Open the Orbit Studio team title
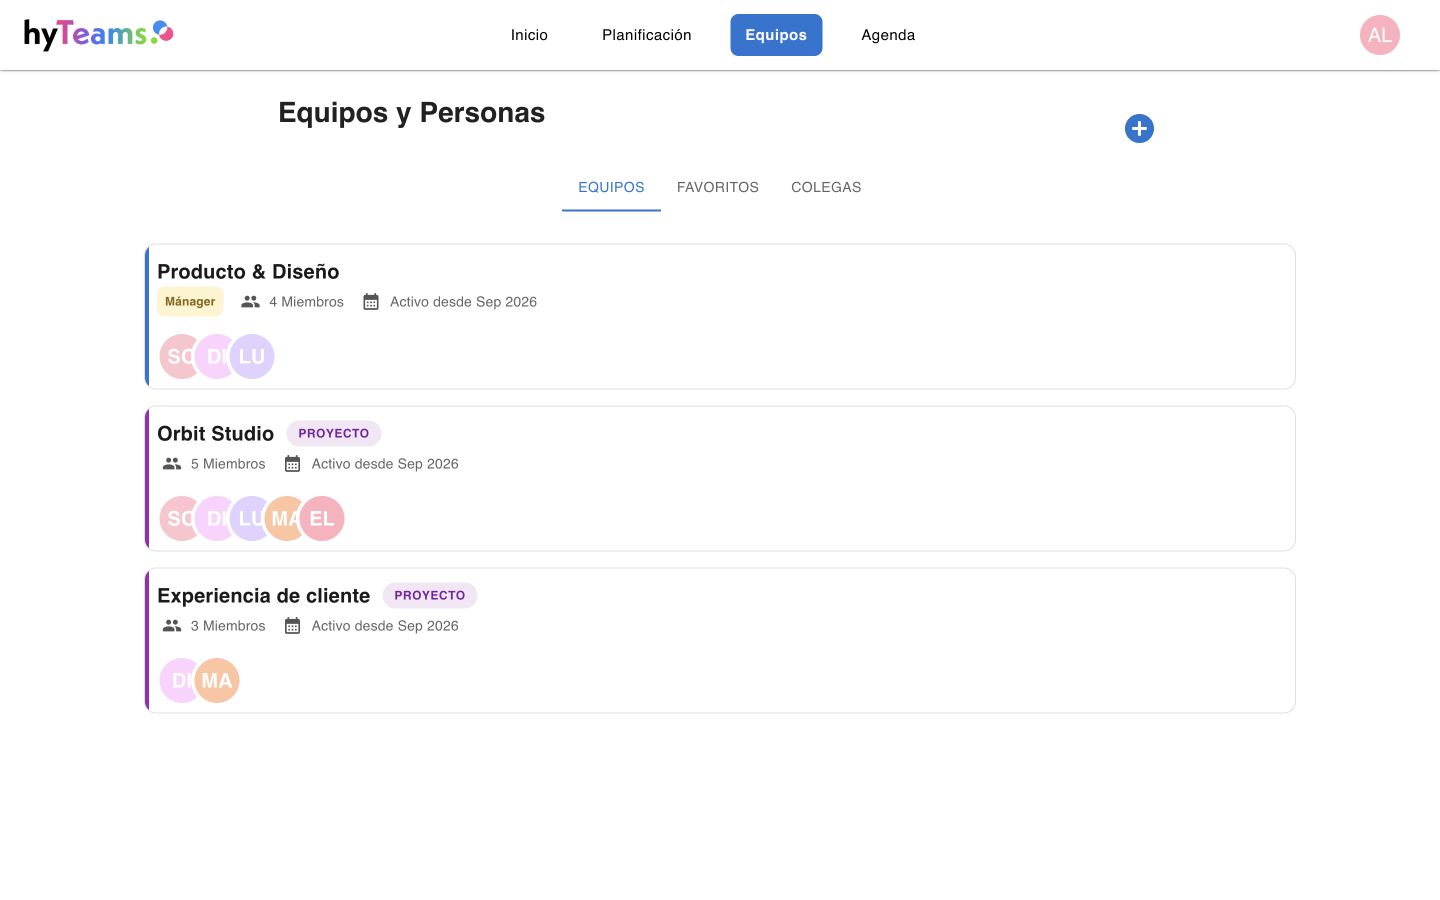1440x900 pixels. click(215, 433)
